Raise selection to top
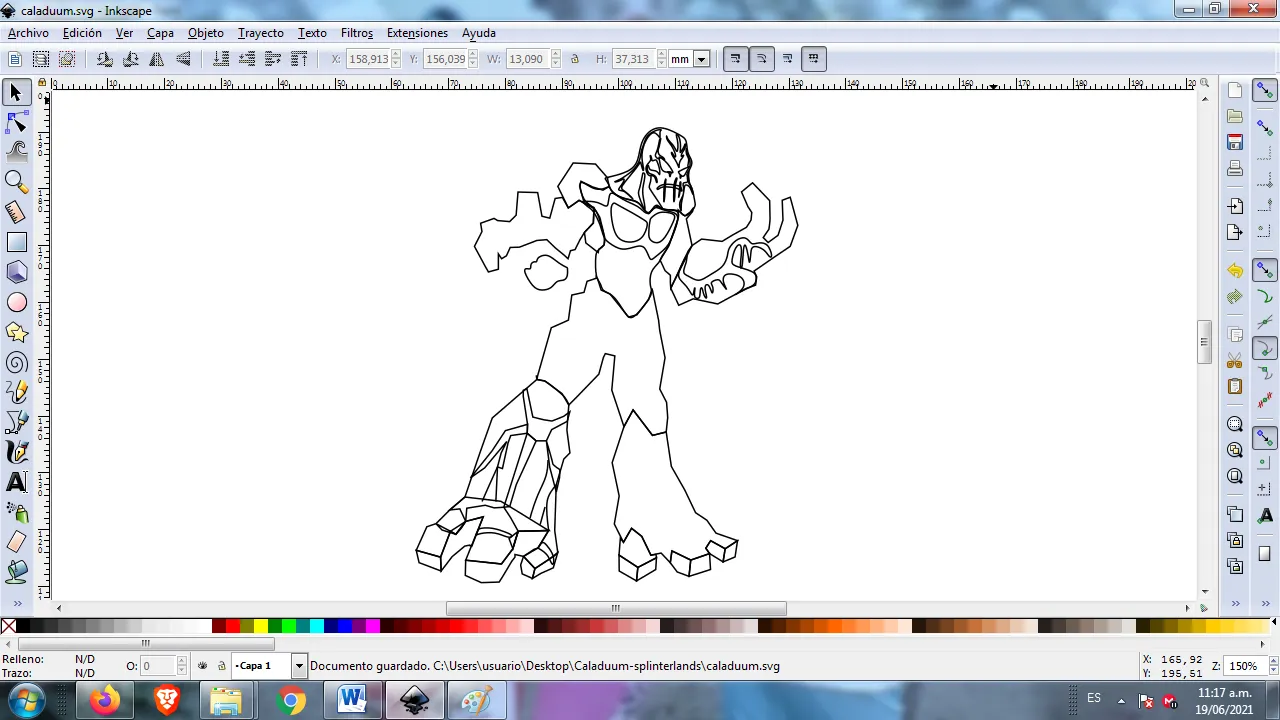 click(x=299, y=59)
